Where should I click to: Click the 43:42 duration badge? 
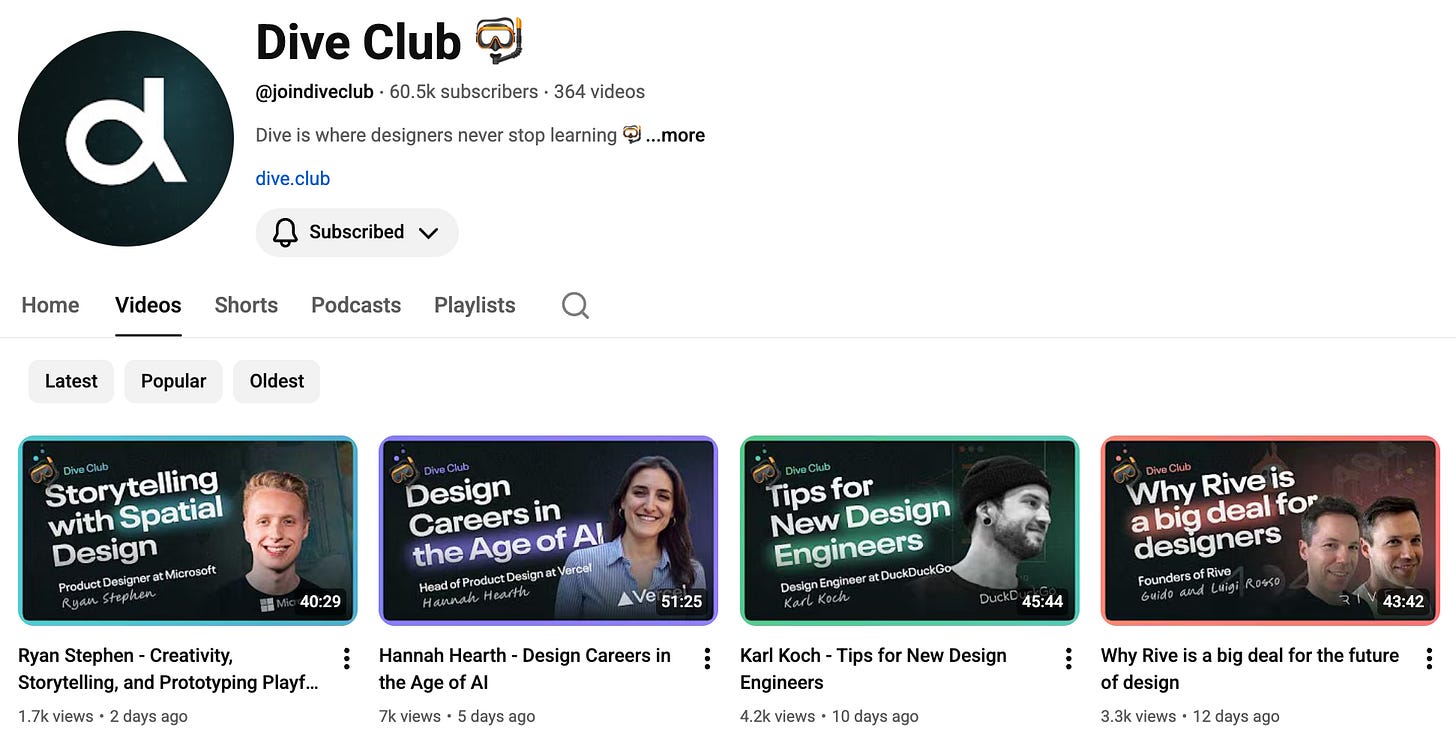(x=1403, y=602)
